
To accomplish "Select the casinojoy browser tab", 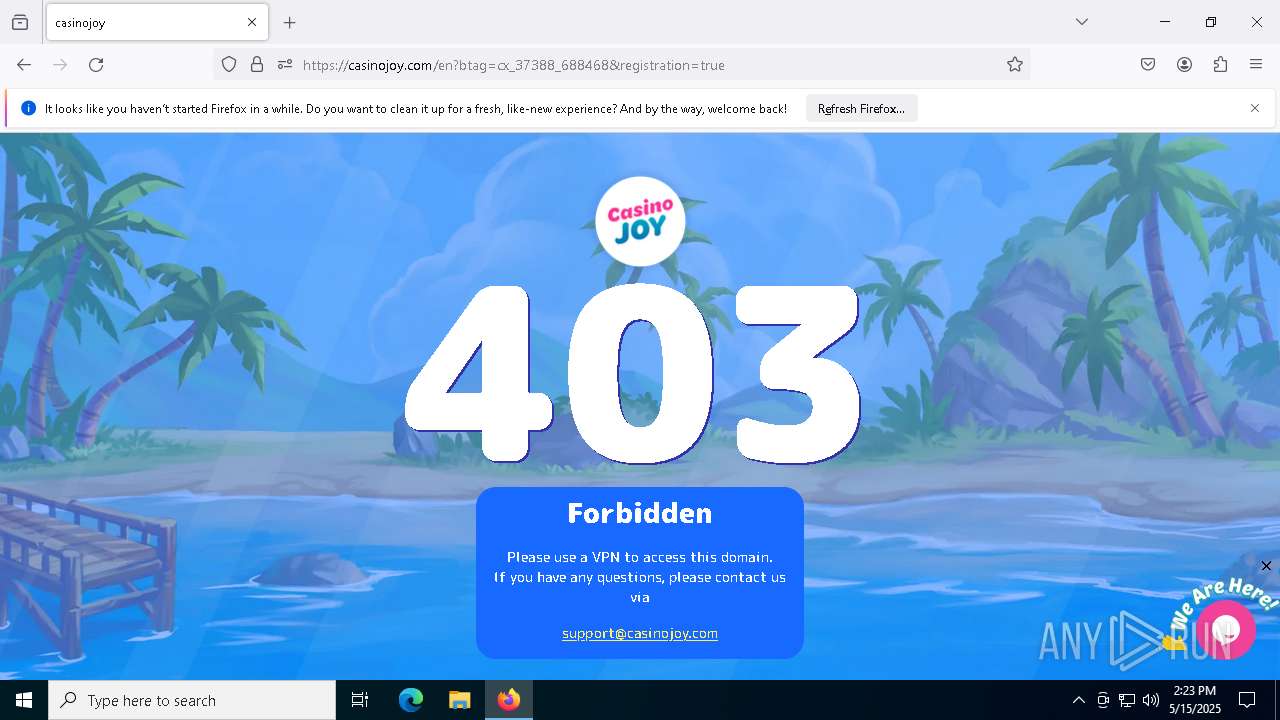I will point(157,22).
